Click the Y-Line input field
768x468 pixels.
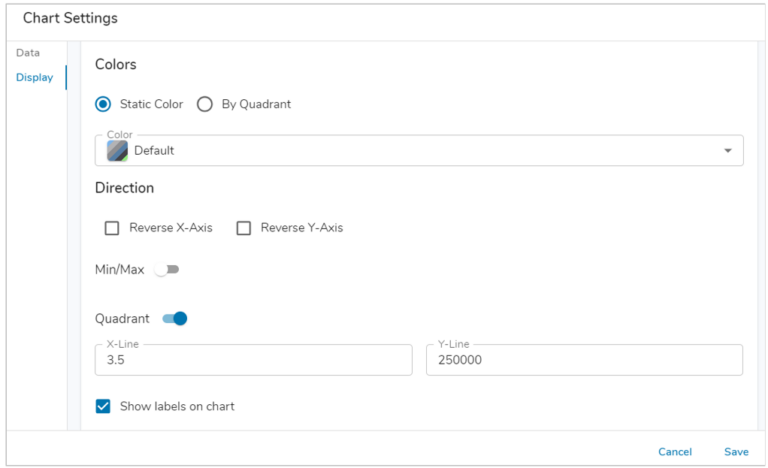[584, 360]
